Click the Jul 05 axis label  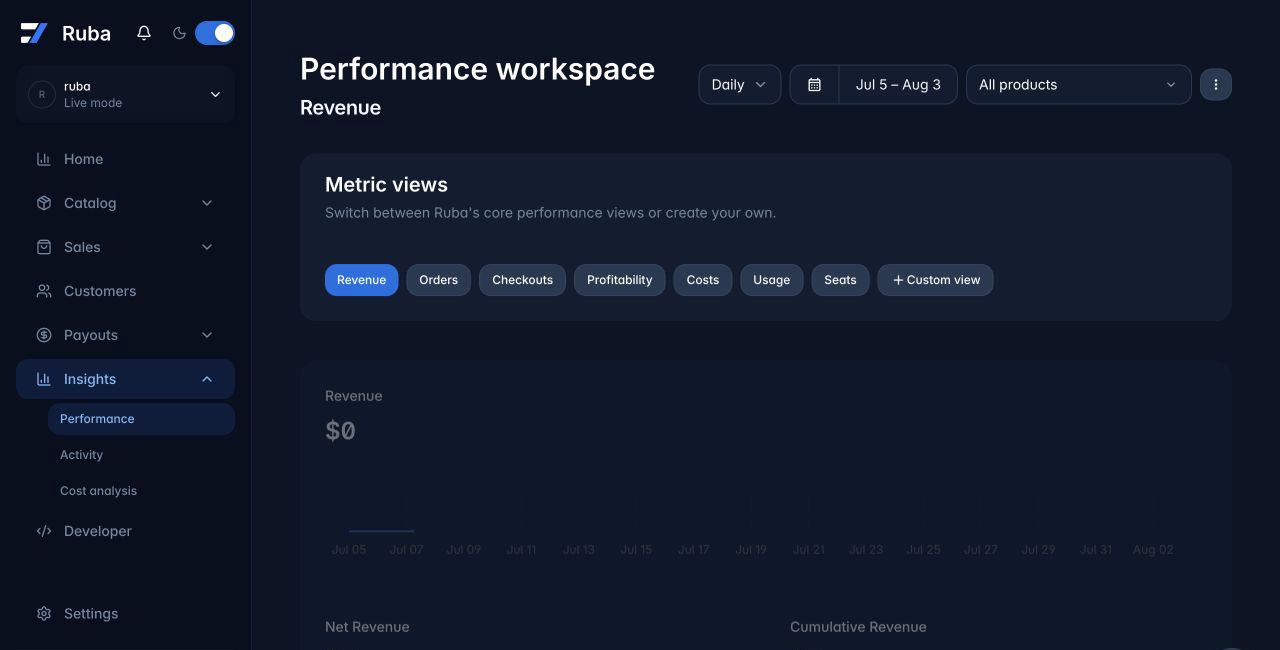pyautogui.click(x=349, y=550)
